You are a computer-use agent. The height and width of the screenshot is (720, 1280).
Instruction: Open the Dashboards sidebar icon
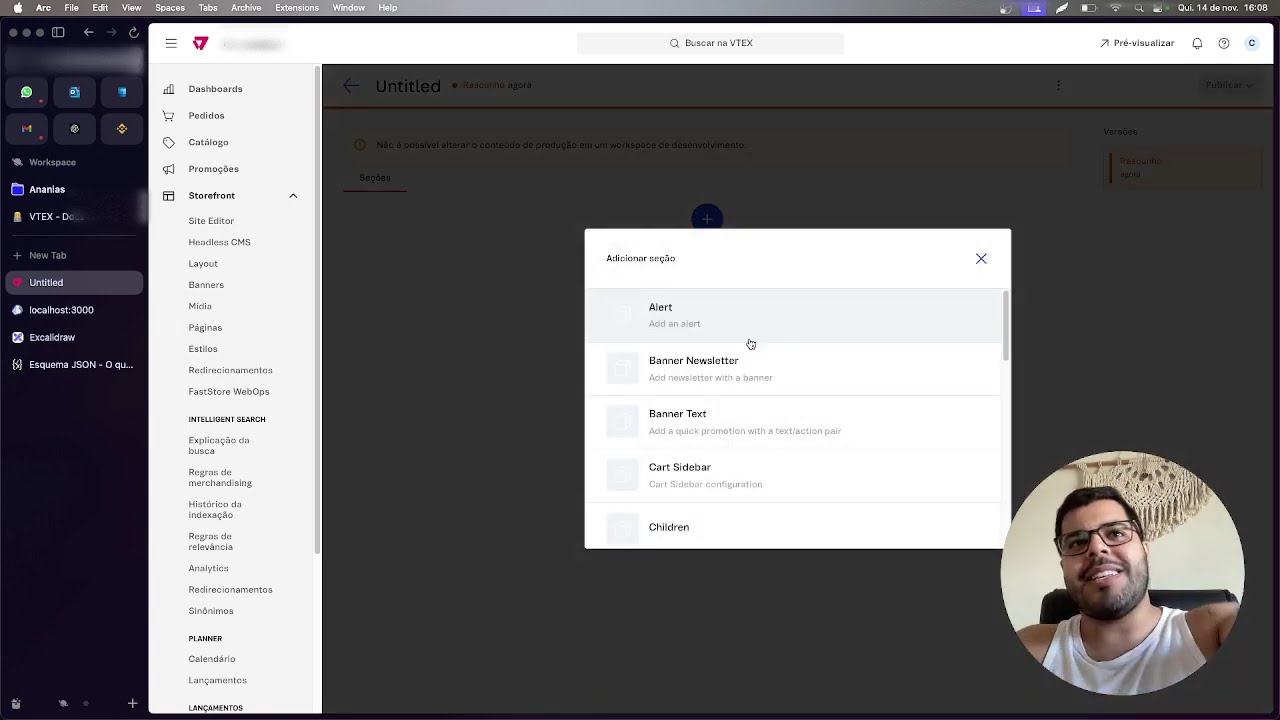click(168, 89)
